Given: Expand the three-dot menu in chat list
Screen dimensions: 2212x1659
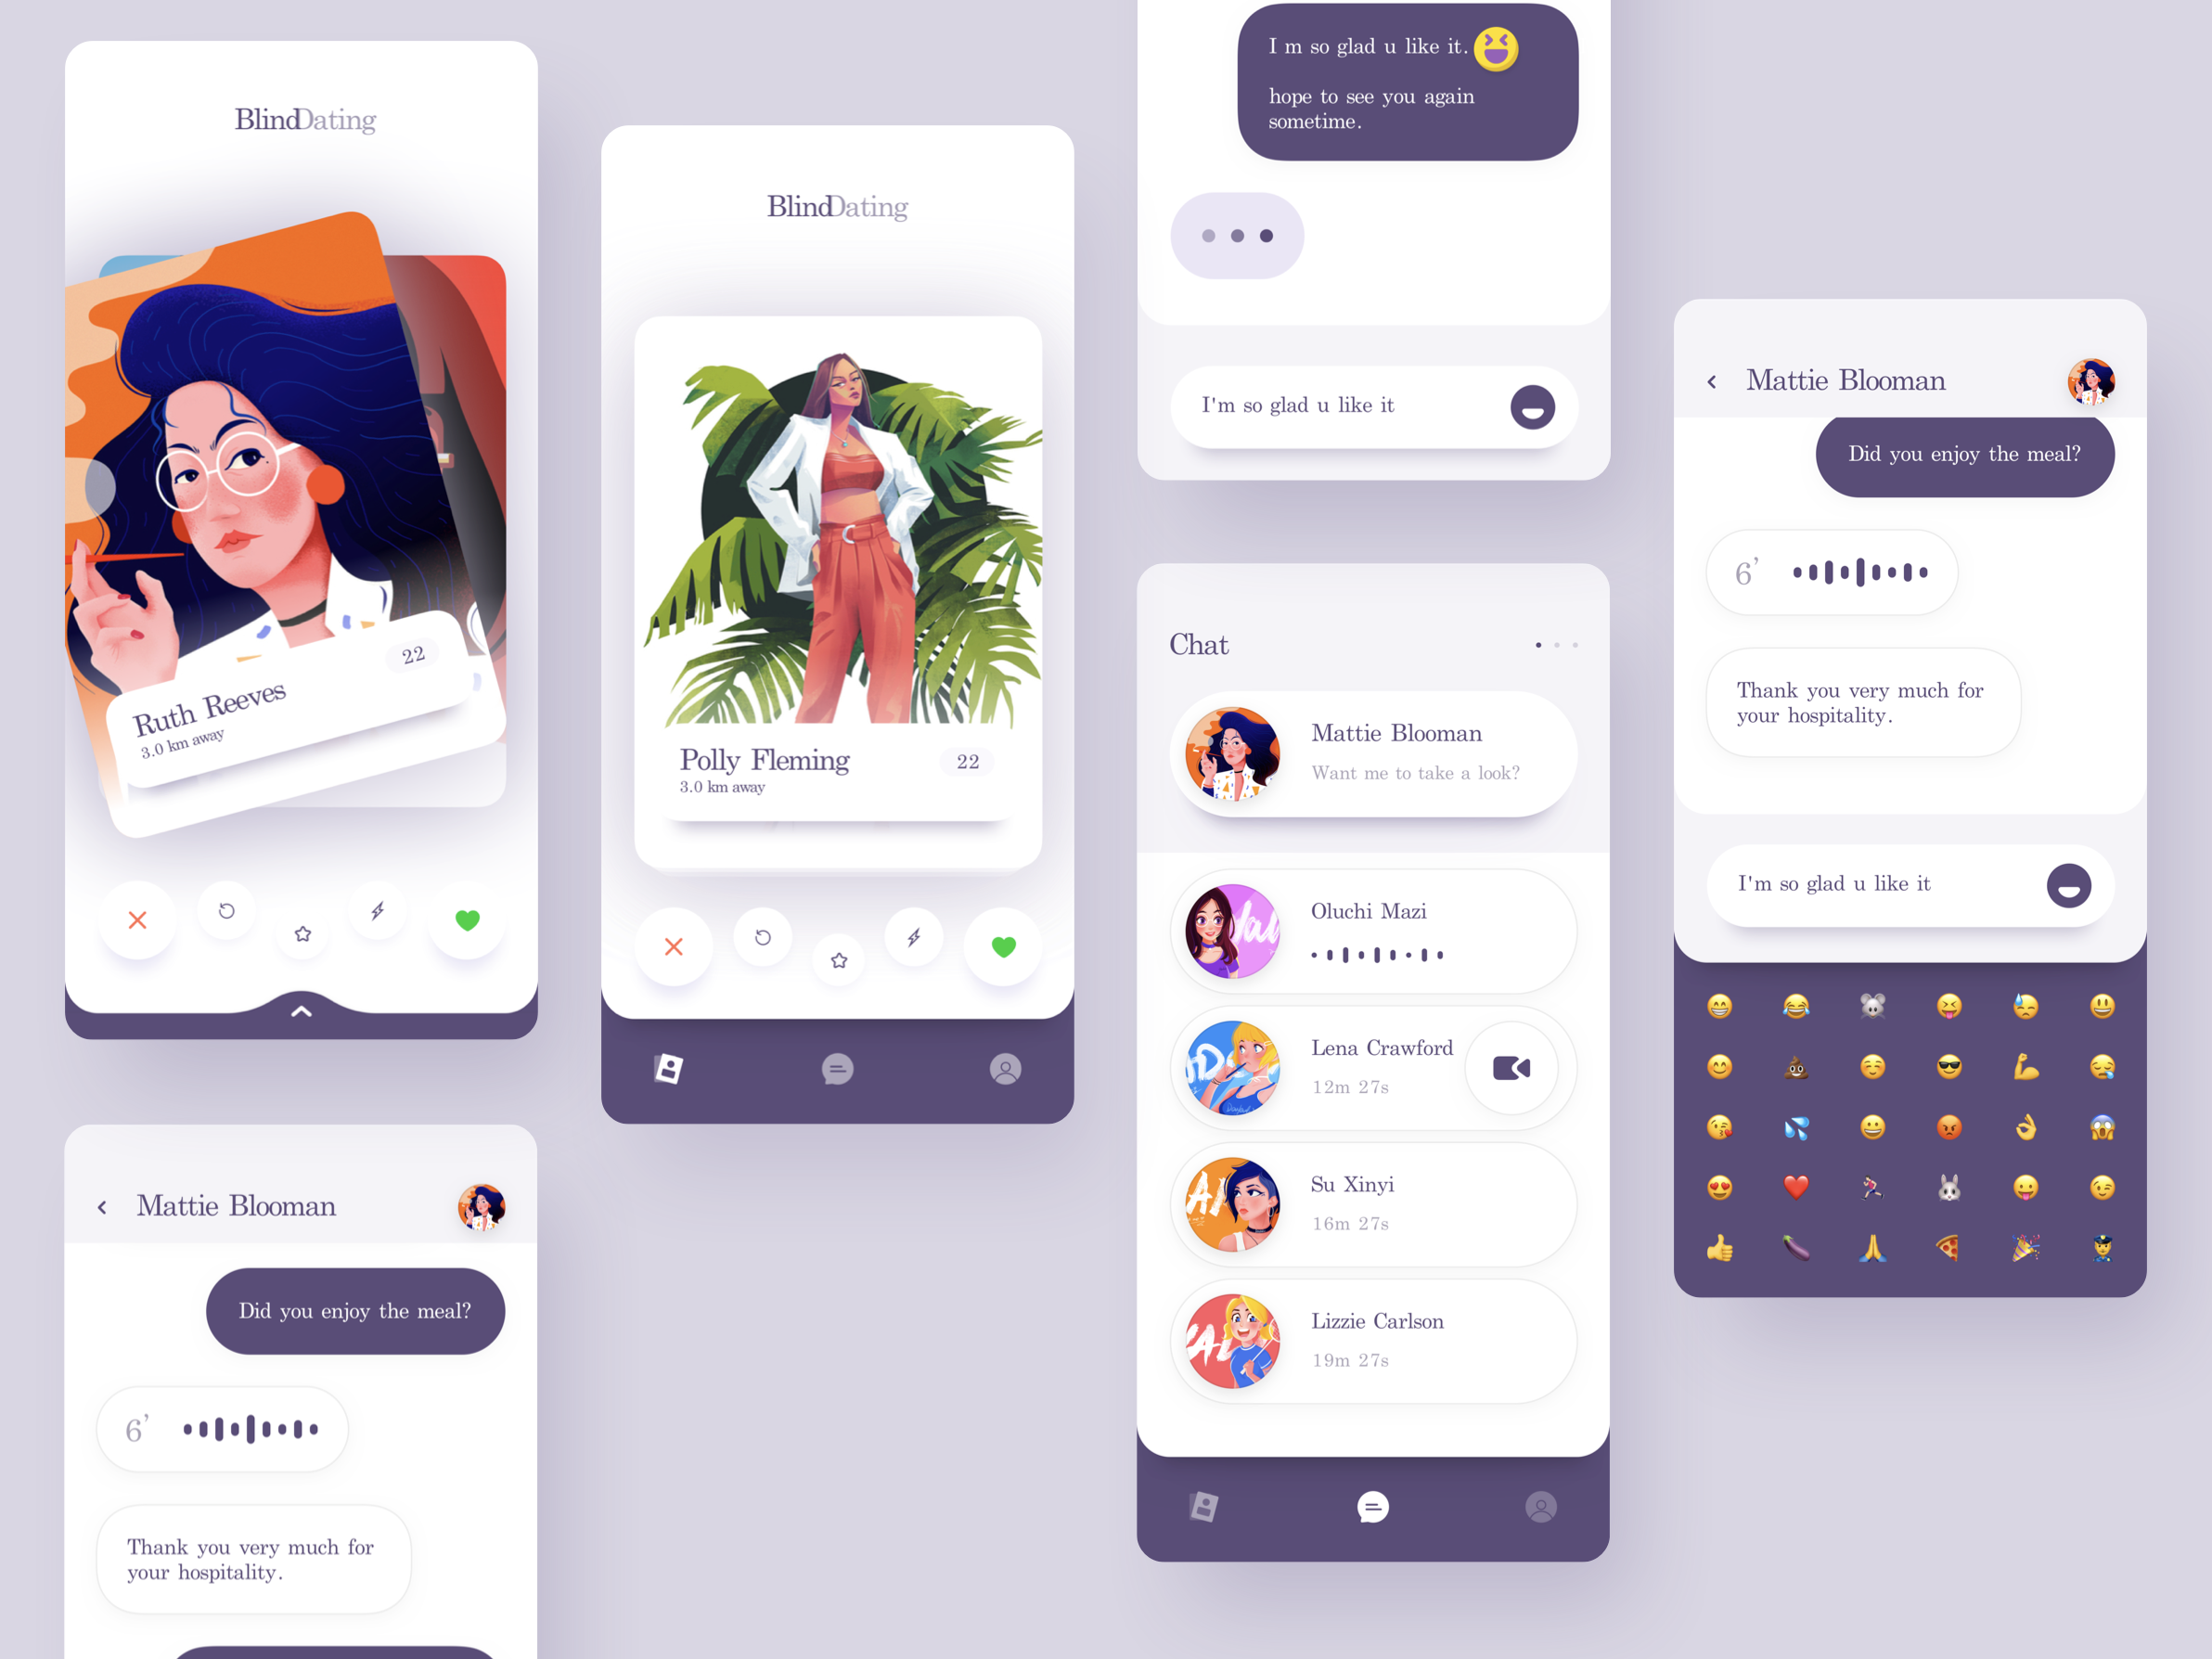Looking at the screenshot, I should pyautogui.click(x=1555, y=645).
